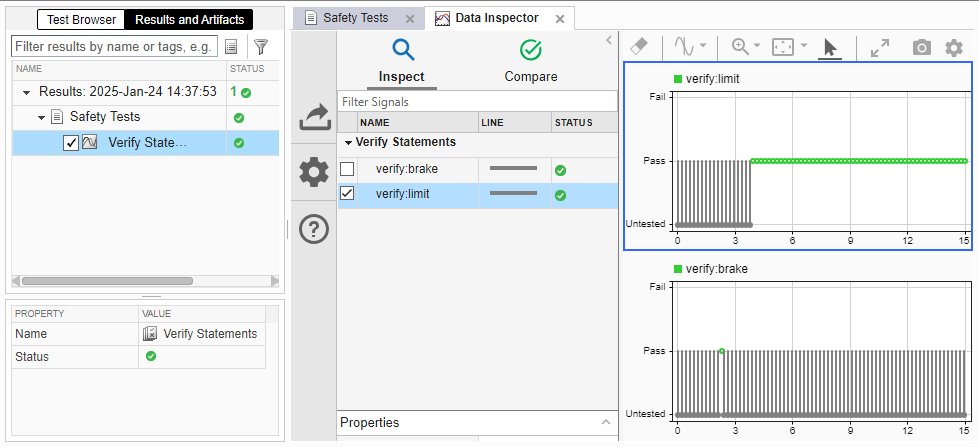
Task: Switch to the Test Browser tab
Action: (81, 19)
